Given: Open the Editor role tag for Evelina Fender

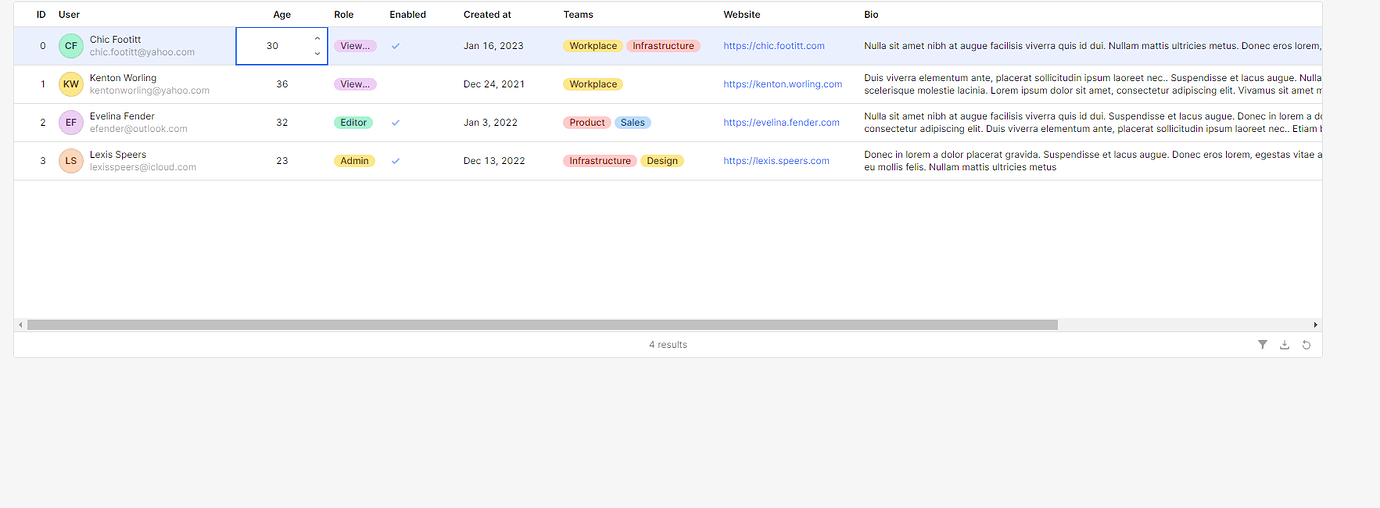Looking at the screenshot, I should pos(354,123).
